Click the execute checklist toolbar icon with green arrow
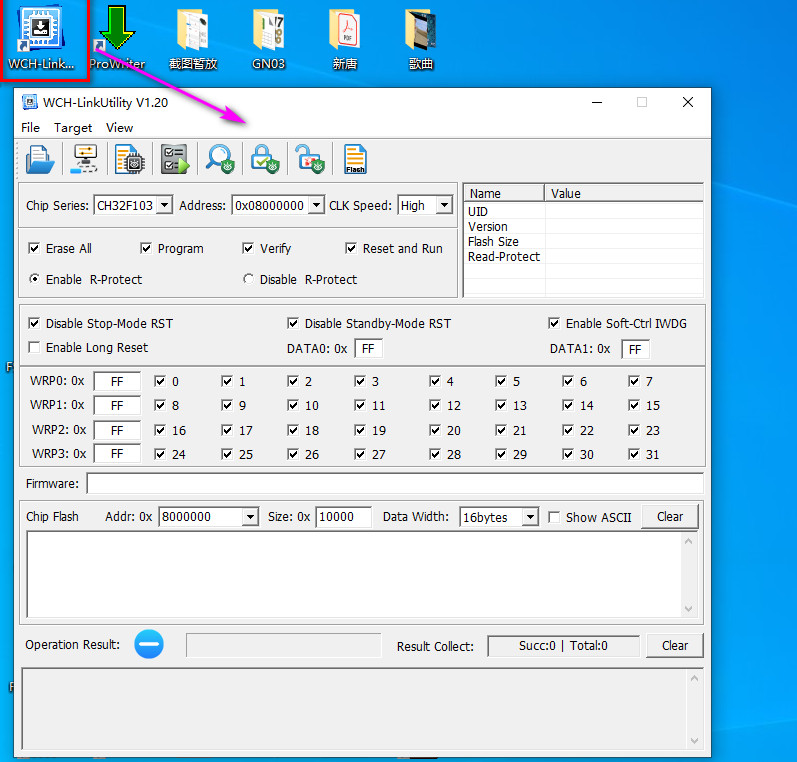 point(175,159)
